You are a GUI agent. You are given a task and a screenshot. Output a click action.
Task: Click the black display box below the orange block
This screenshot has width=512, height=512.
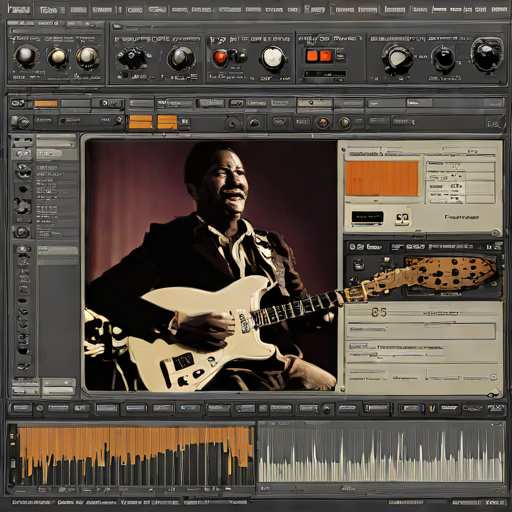[x=367, y=217]
